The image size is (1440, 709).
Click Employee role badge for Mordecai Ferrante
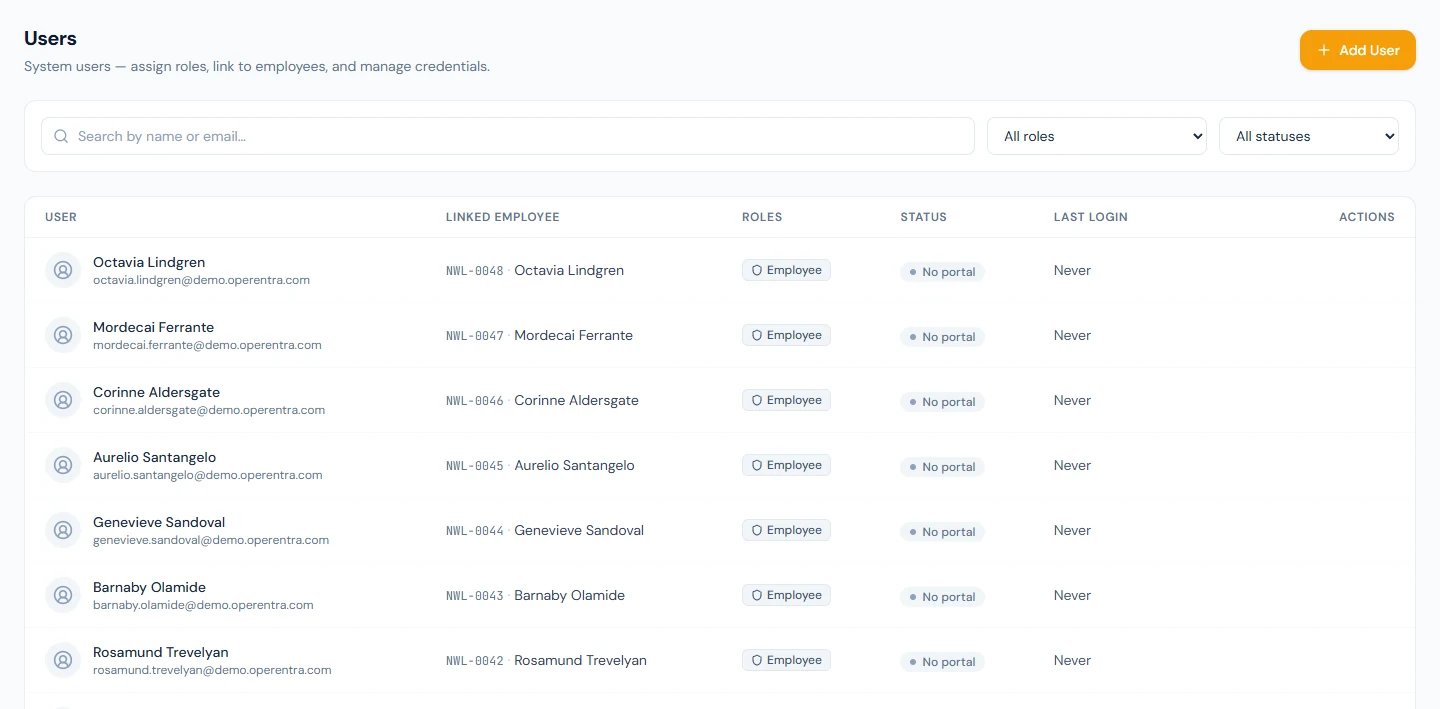786,335
